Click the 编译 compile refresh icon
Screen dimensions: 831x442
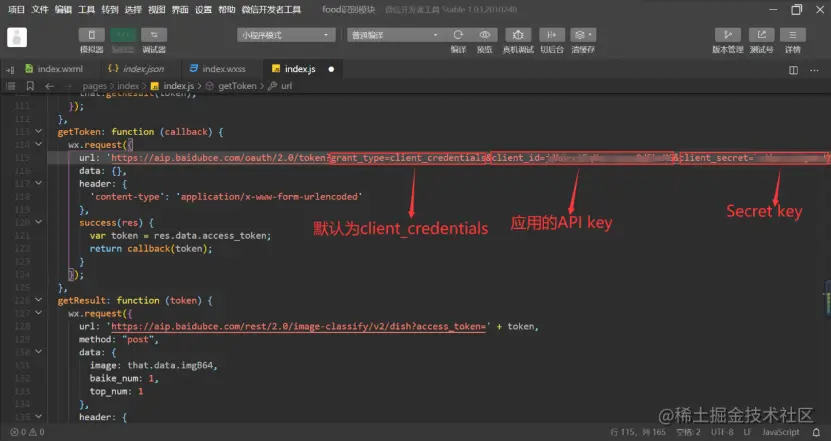pos(458,35)
